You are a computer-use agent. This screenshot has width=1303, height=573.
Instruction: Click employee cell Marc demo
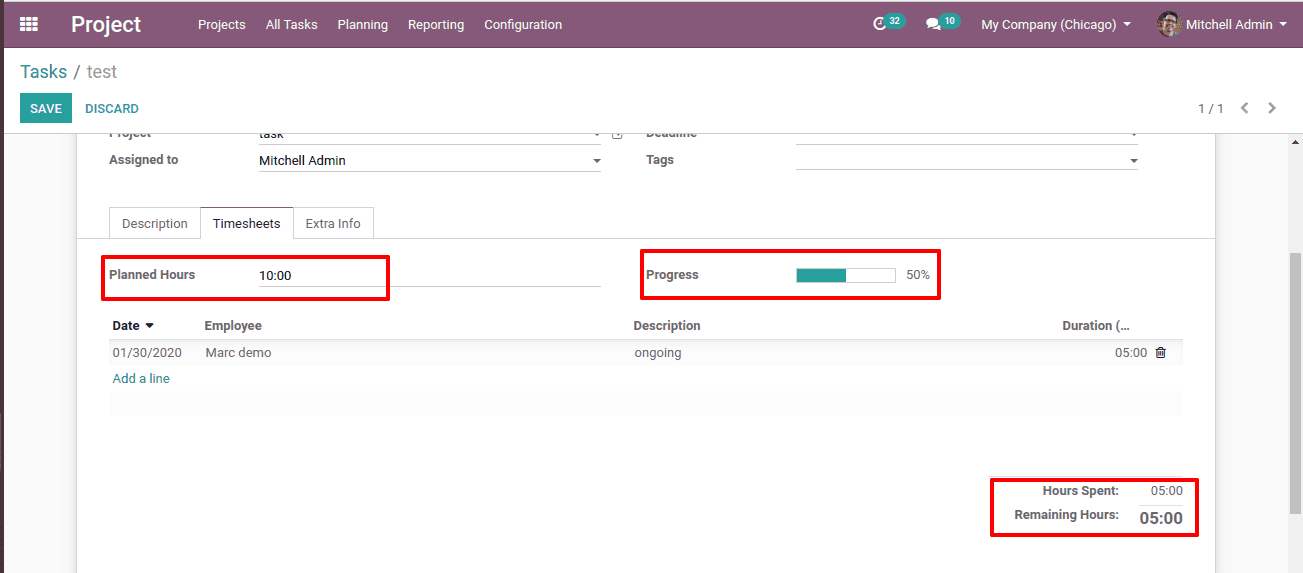238,353
